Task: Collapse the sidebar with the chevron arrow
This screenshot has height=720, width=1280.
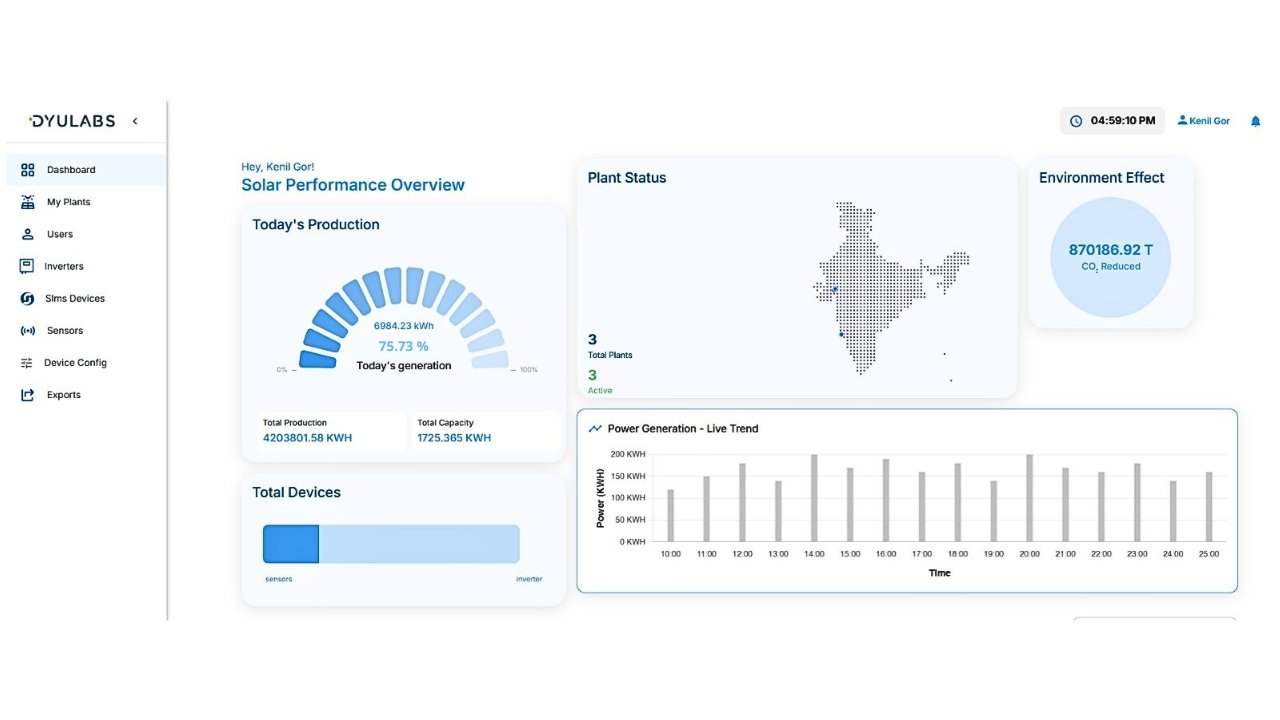Action: click(x=135, y=121)
